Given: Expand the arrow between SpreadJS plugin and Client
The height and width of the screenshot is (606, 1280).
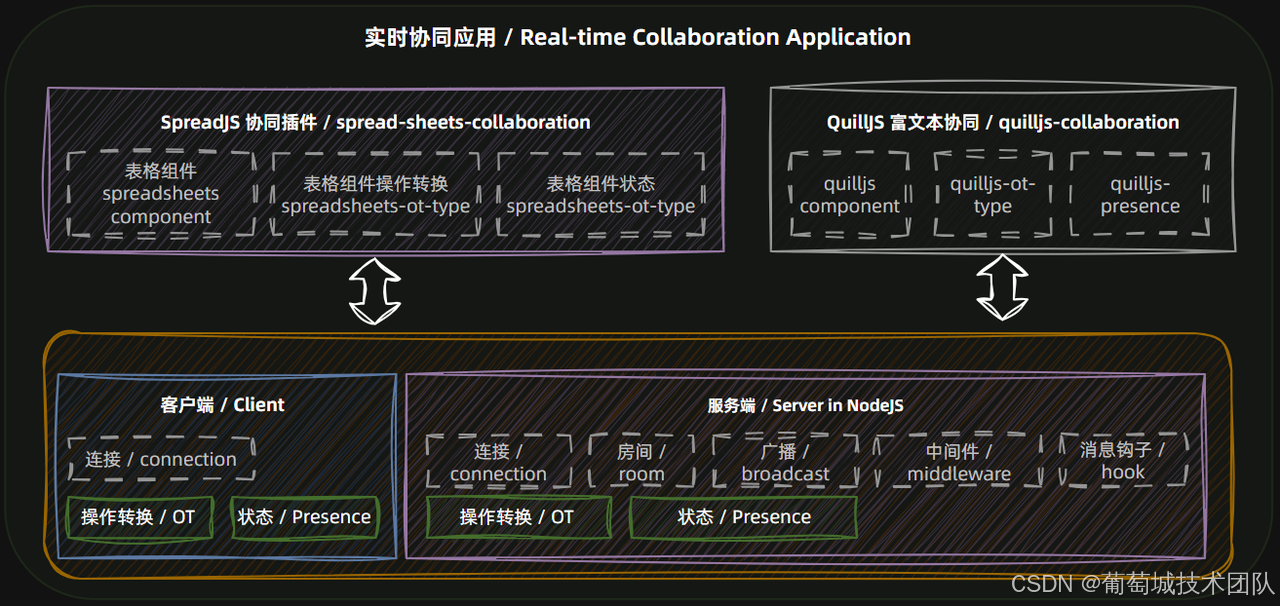Looking at the screenshot, I should point(375,293).
